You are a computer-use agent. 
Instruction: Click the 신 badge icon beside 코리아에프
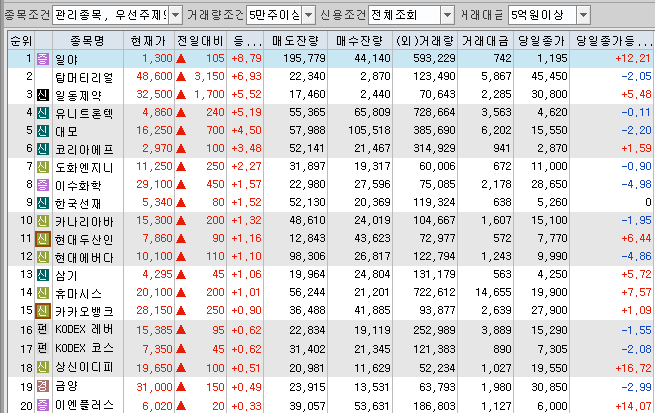tap(43, 149)
